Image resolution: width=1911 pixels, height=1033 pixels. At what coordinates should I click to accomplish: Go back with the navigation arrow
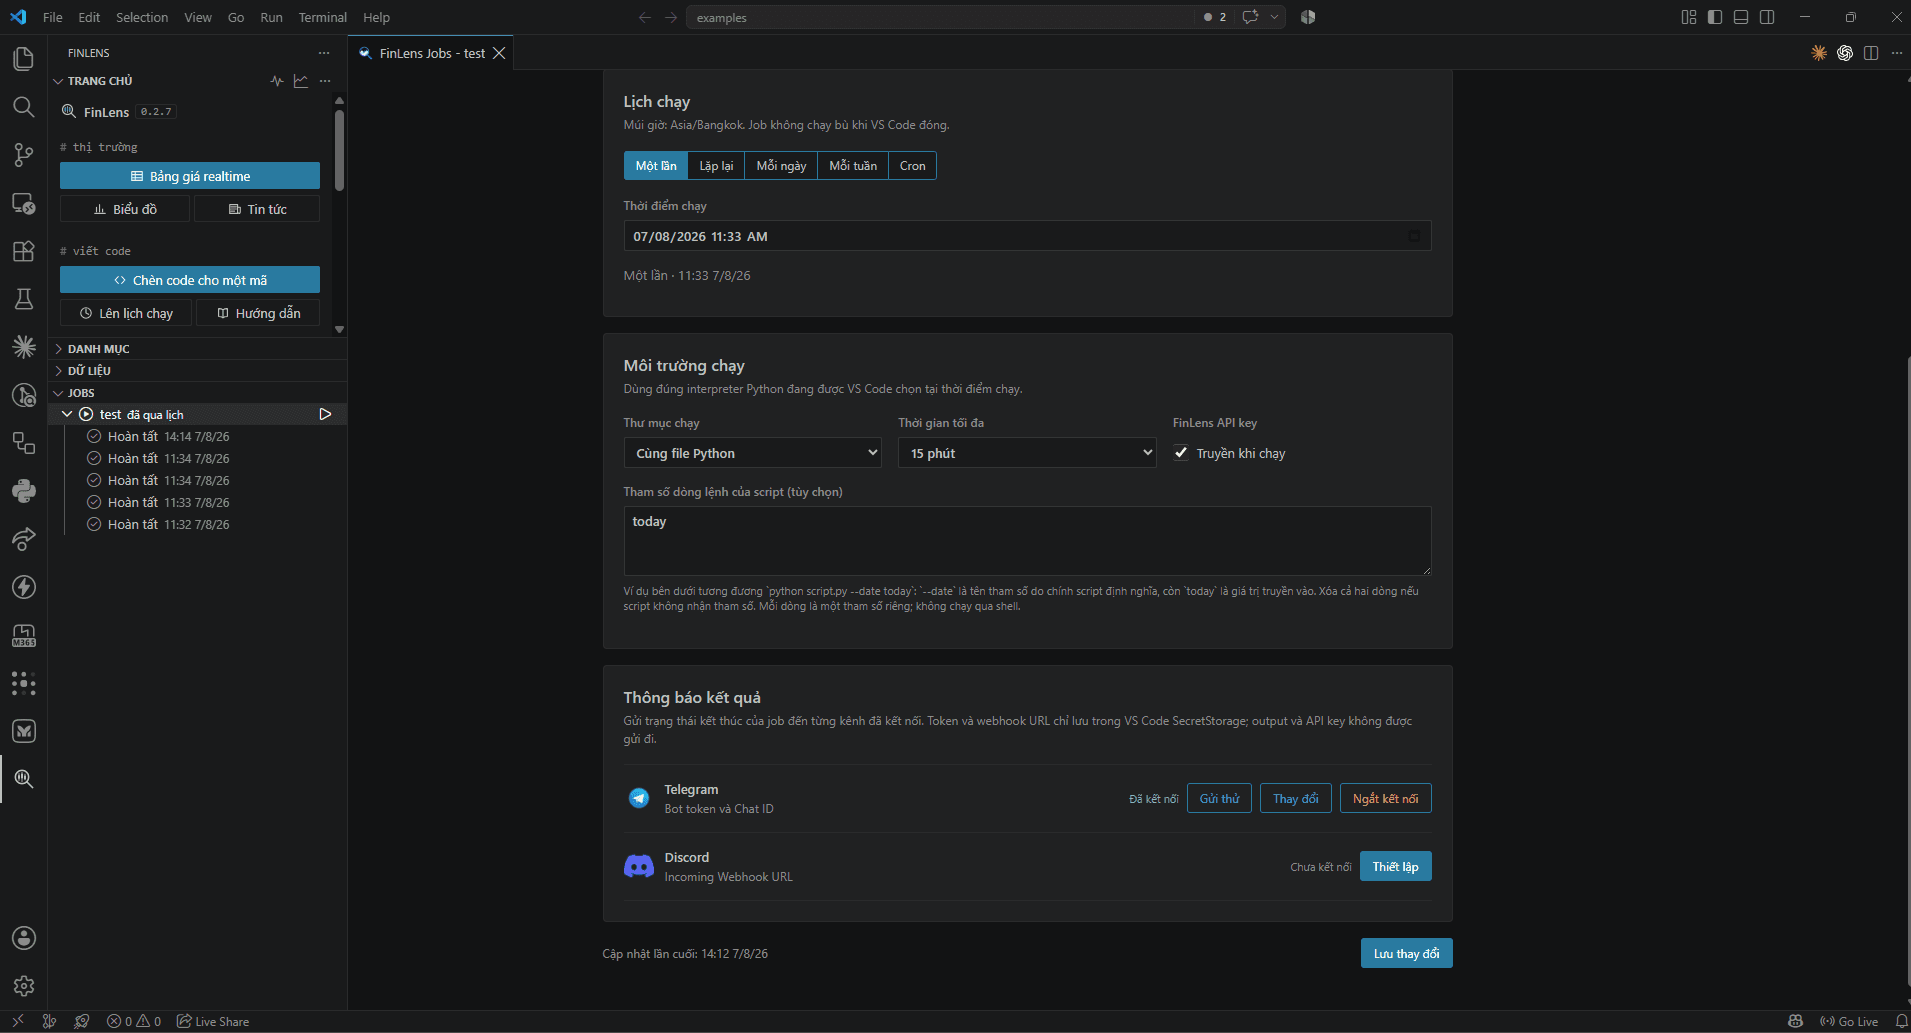point(645,17)
